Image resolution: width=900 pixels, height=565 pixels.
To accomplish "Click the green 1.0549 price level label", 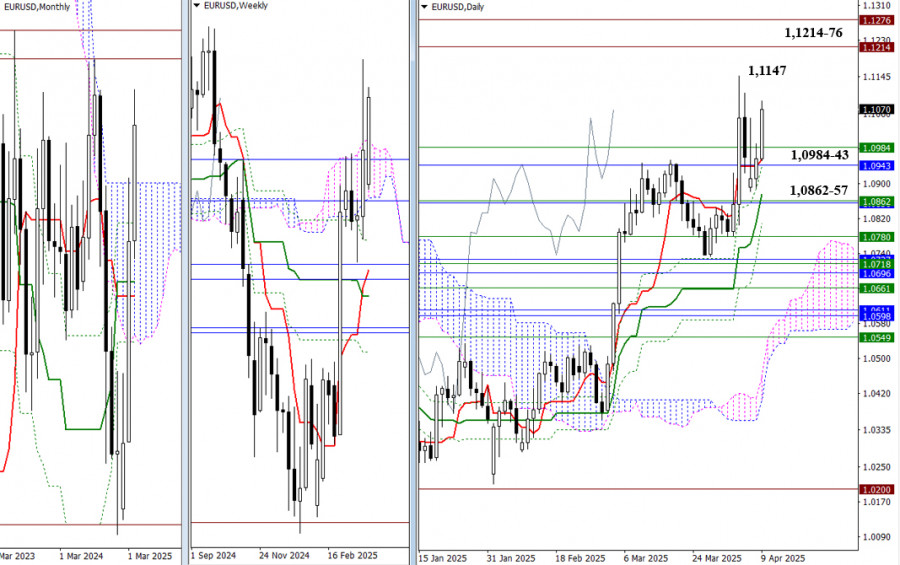I will (x=876, y=338).
